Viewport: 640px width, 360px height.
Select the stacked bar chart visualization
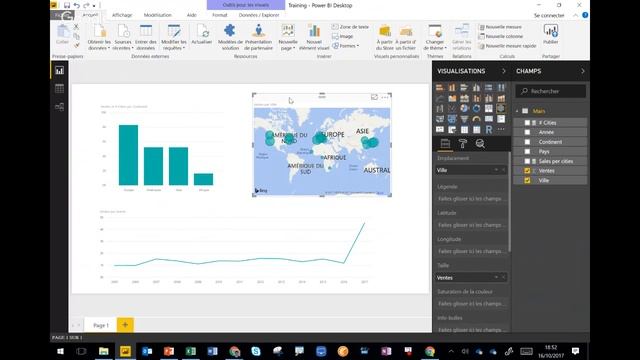tap(440, 87)
